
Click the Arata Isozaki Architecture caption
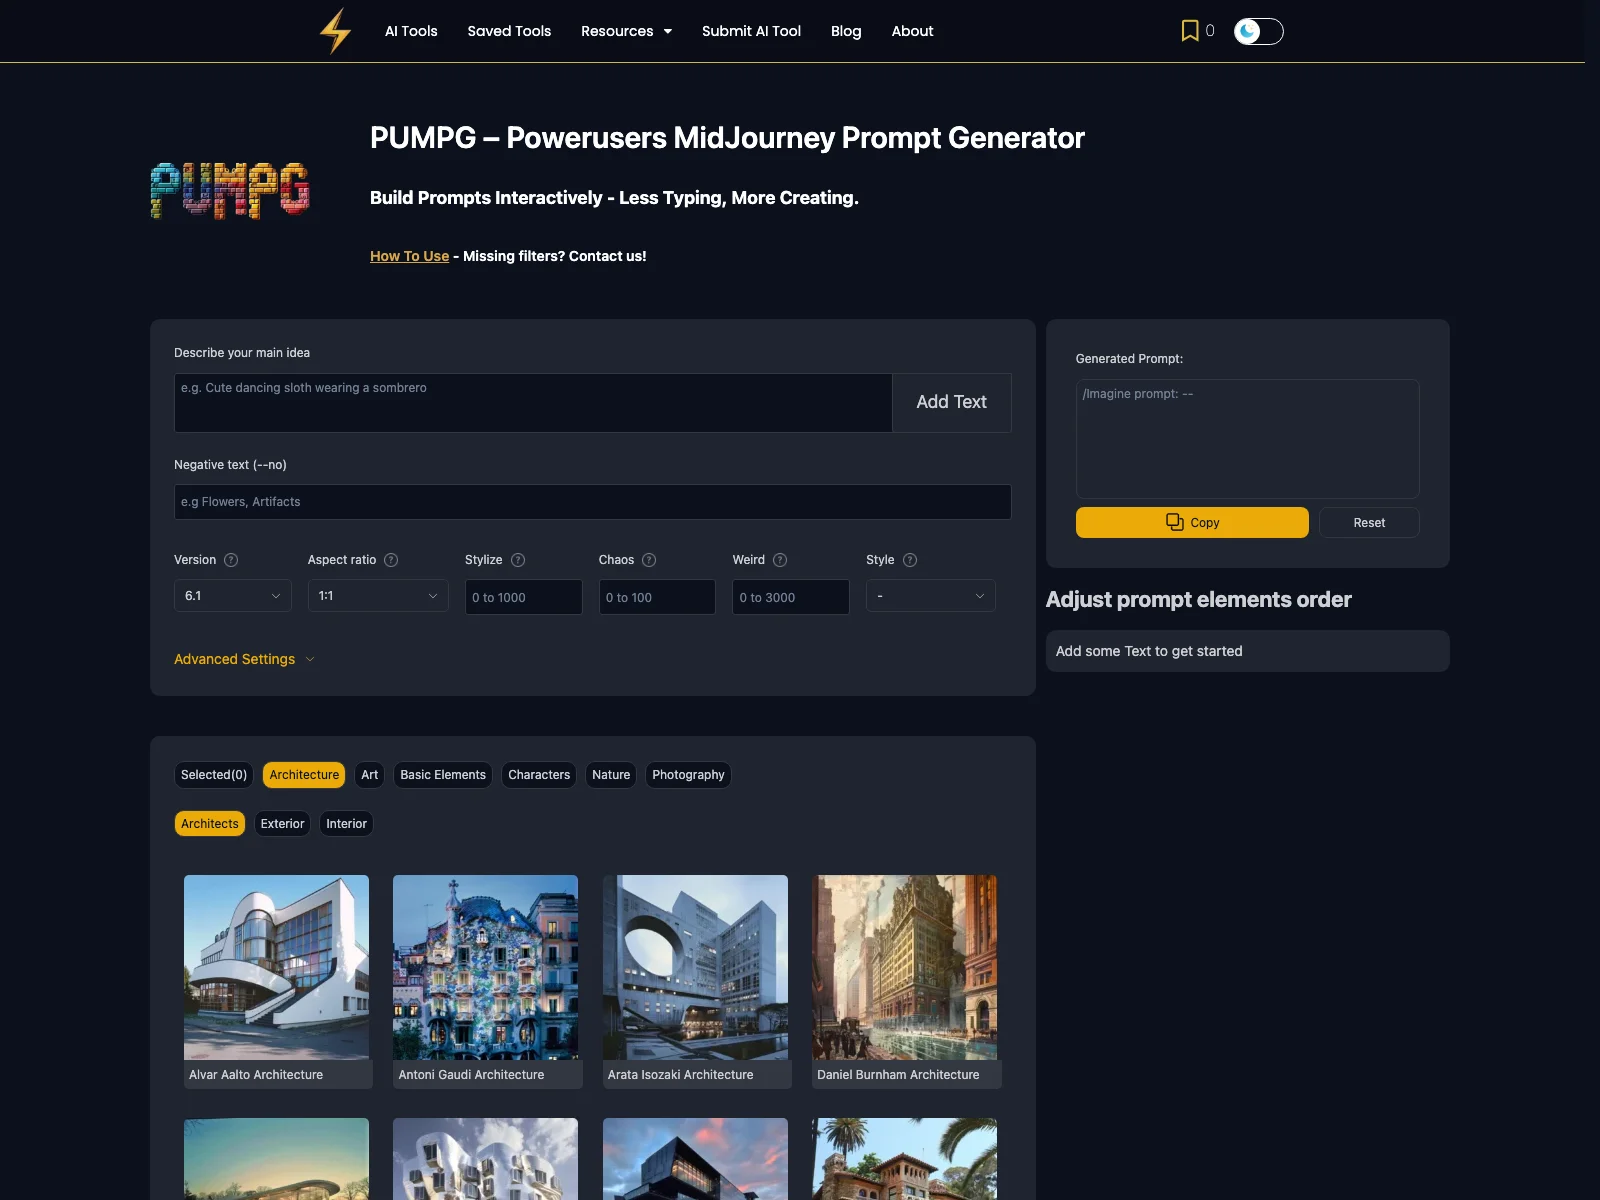coord(680,1075)
